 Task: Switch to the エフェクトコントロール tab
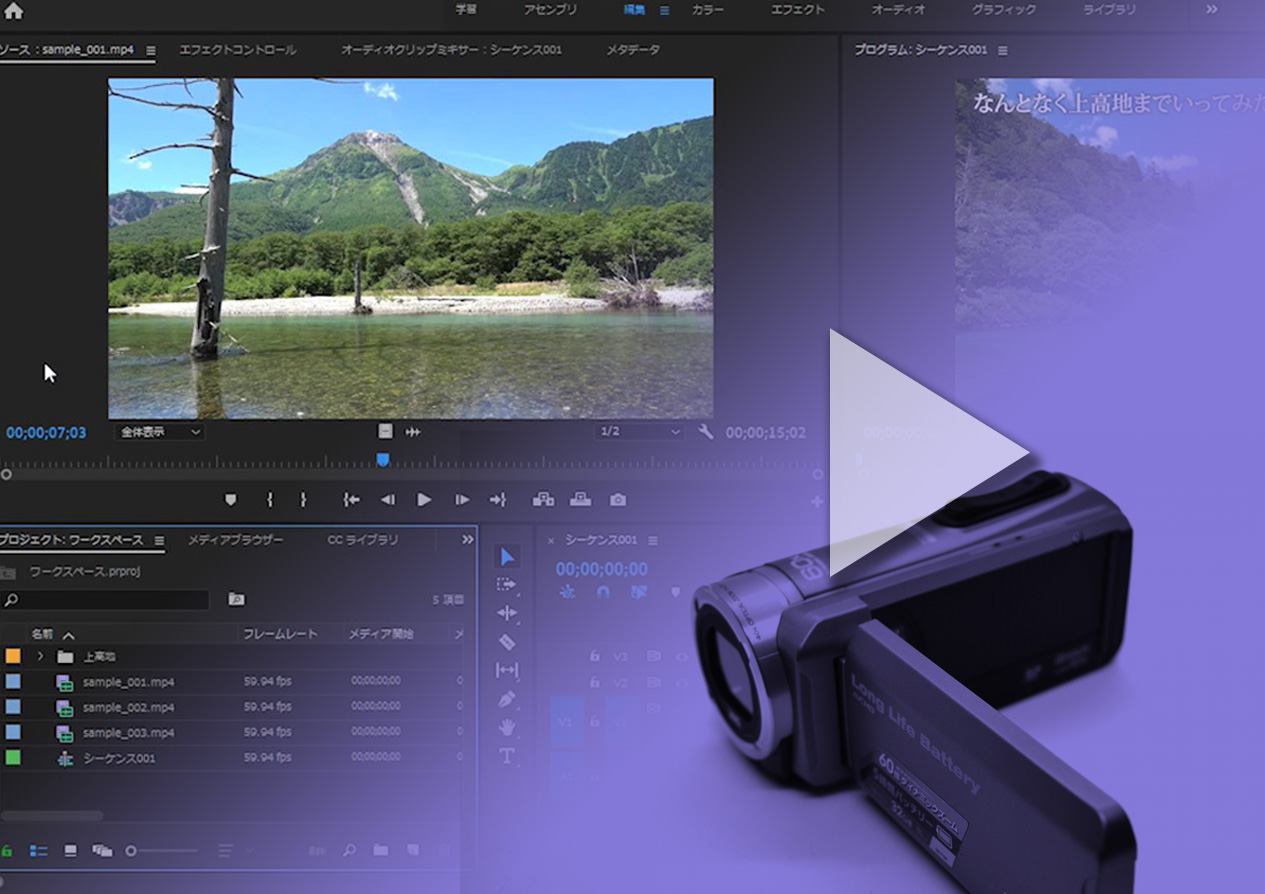[x=237, y=50]
